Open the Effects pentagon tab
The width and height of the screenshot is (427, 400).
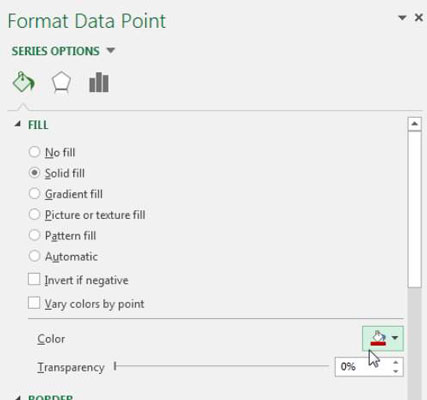[61, 82]
